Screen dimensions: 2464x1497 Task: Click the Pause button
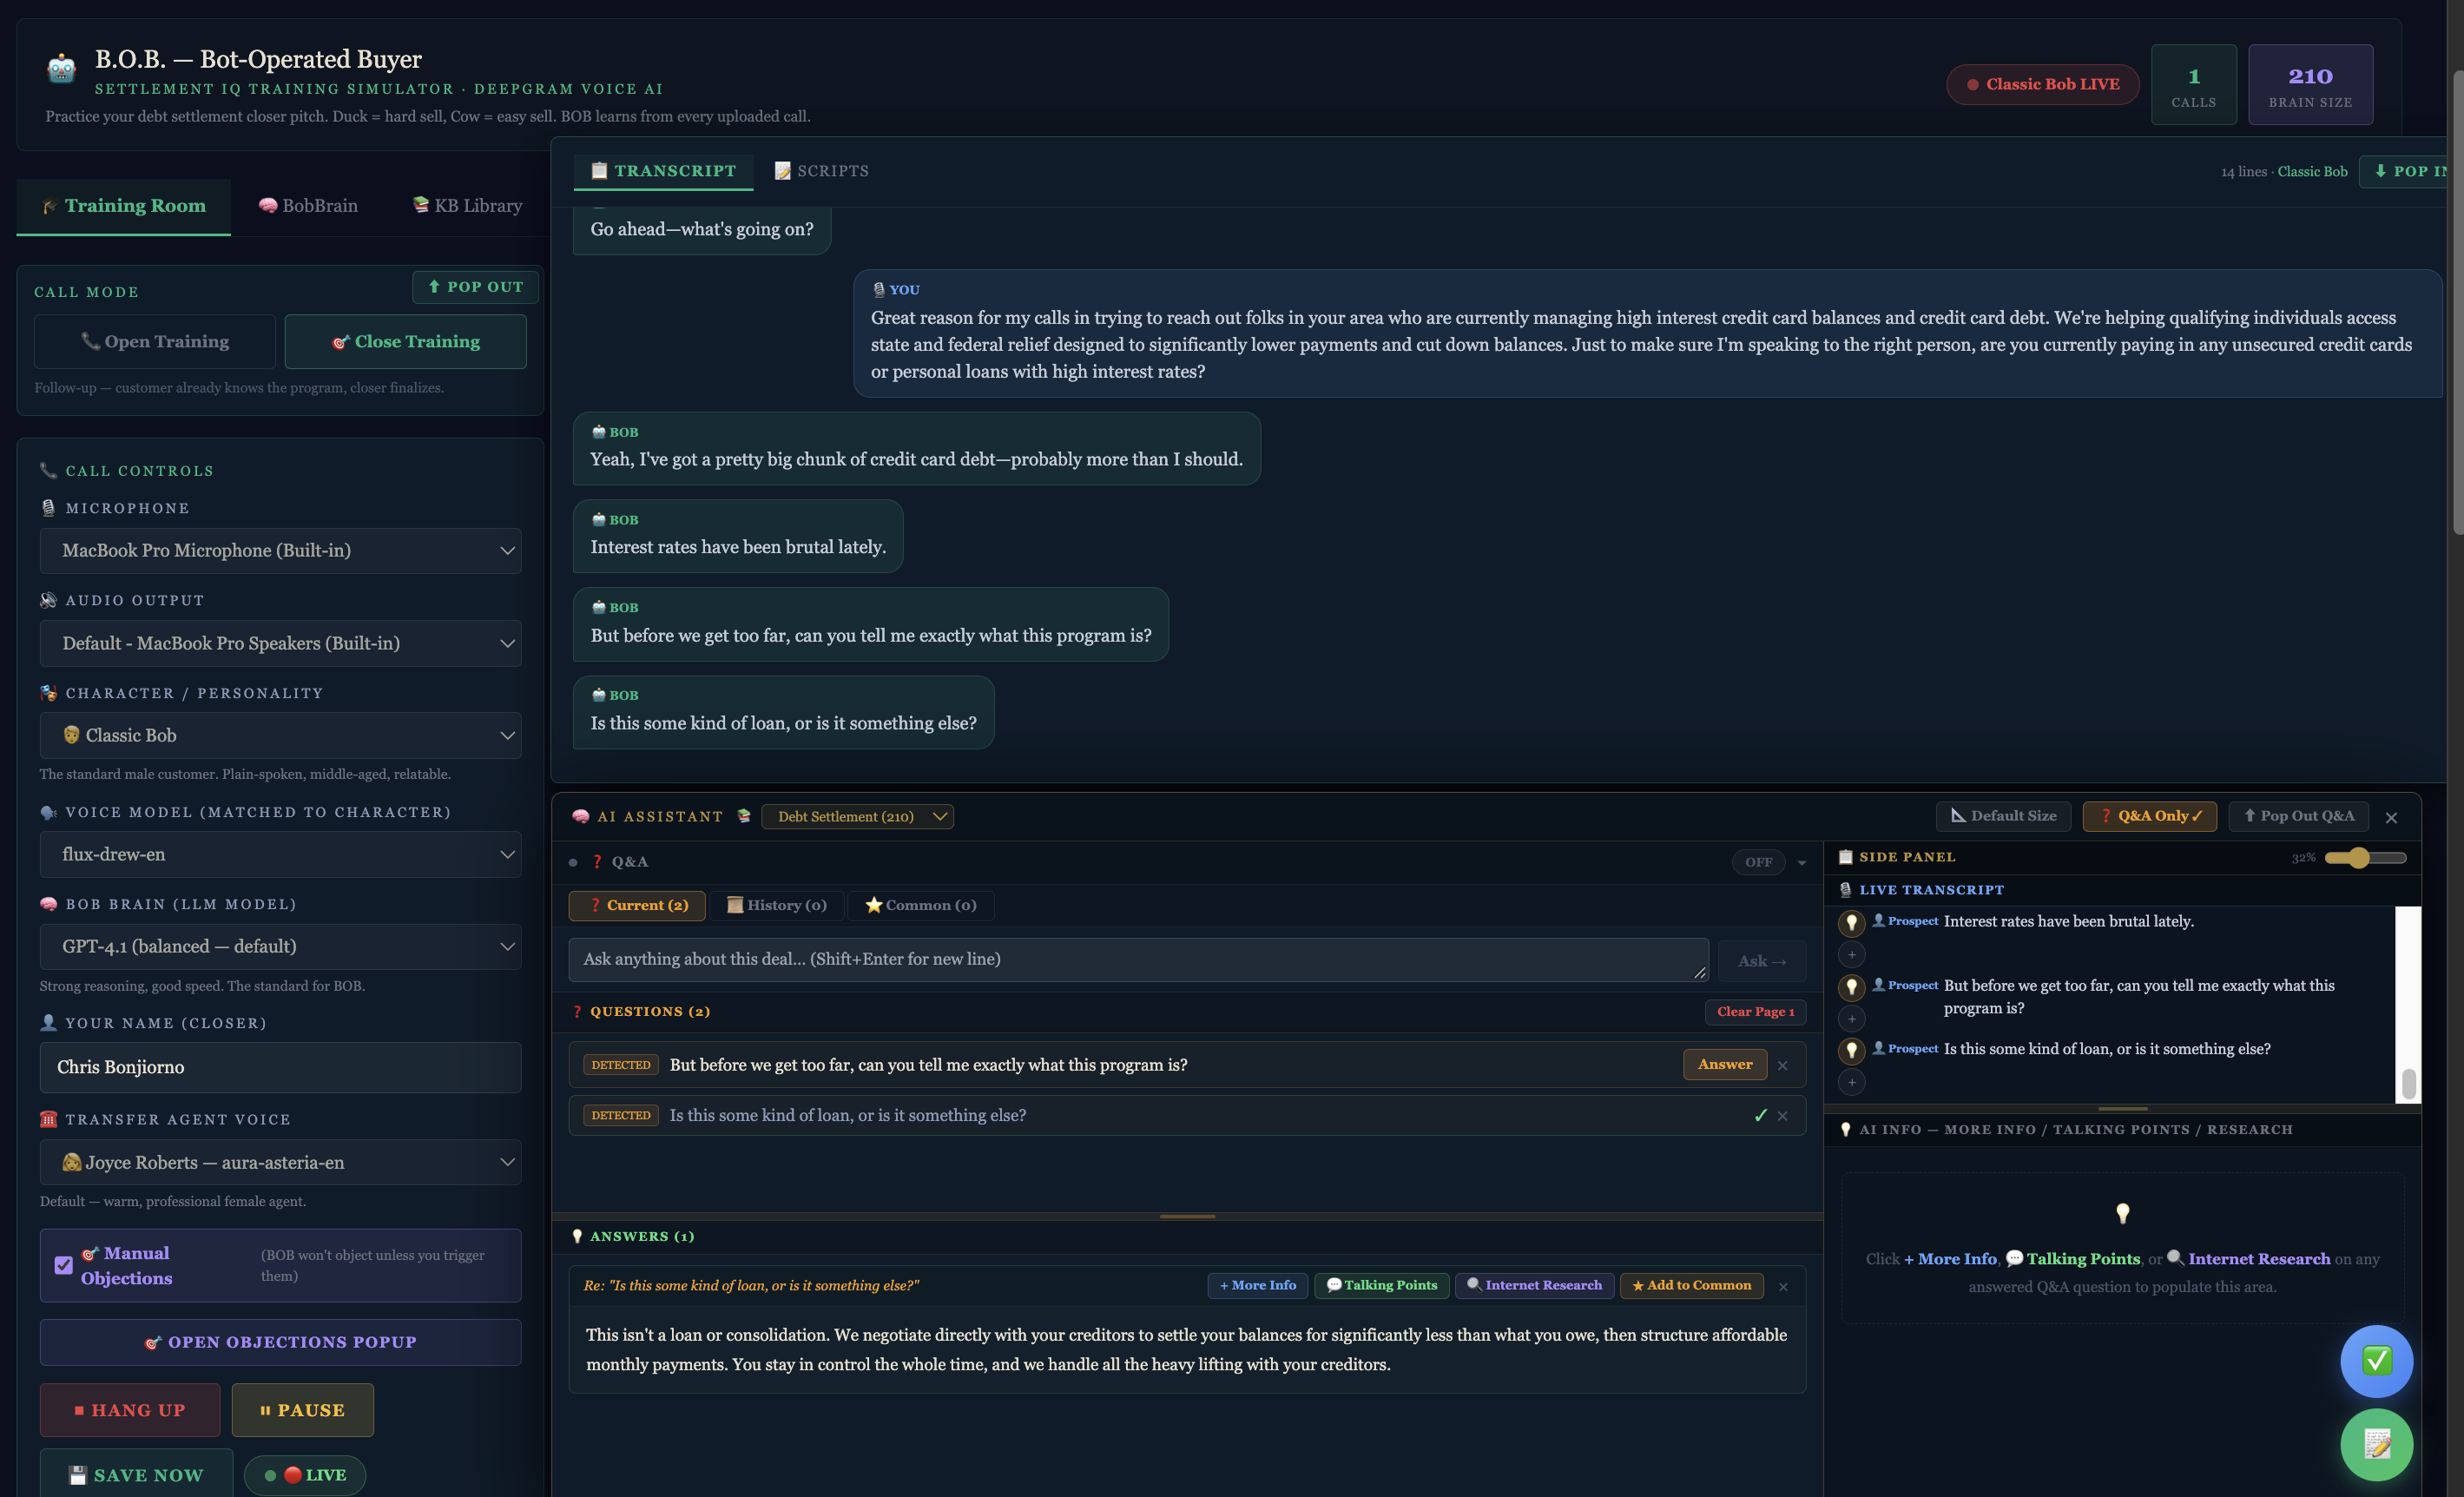tap(303, 1410)
